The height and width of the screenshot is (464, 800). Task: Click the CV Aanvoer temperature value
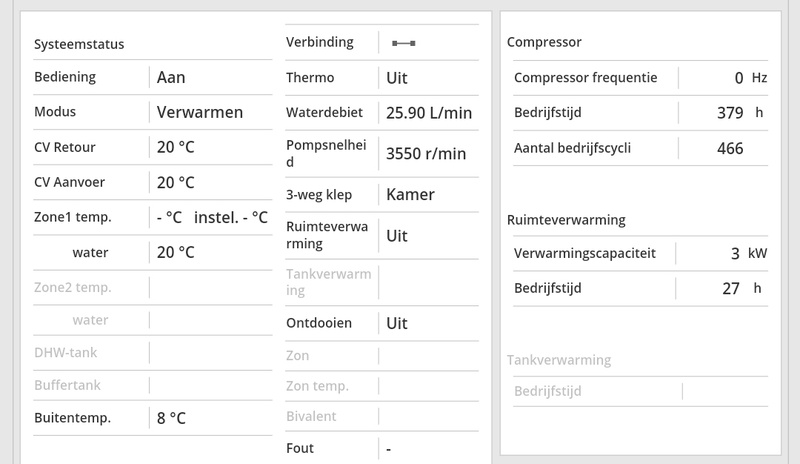tap(175, 182)
